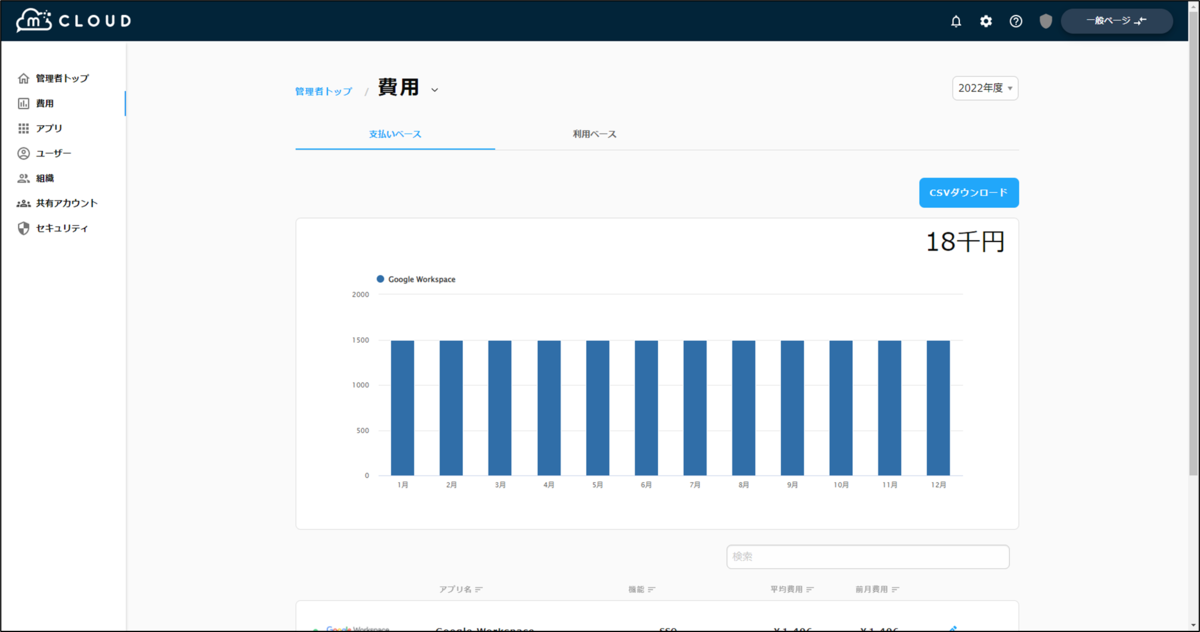Click the 1月 bar in chart
The image size is (1200, 632).
(x=402, y=408)
